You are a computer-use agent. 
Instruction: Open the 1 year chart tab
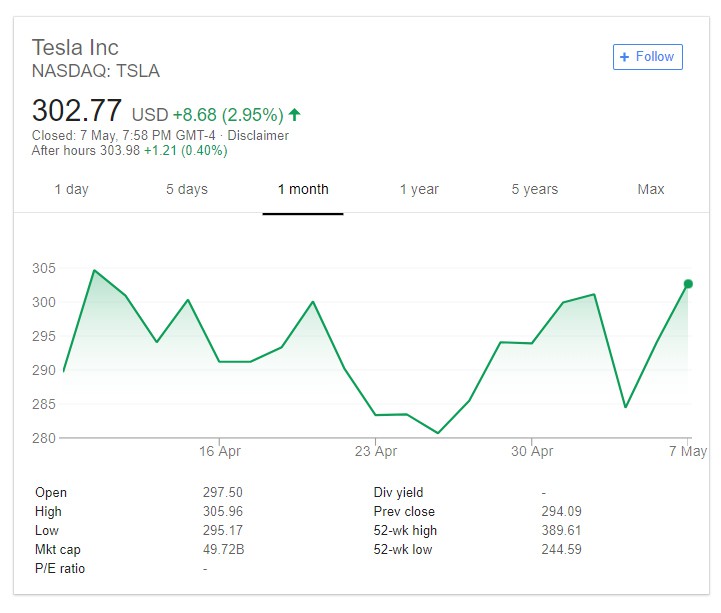pyautogui.click(x=419, y=190)
